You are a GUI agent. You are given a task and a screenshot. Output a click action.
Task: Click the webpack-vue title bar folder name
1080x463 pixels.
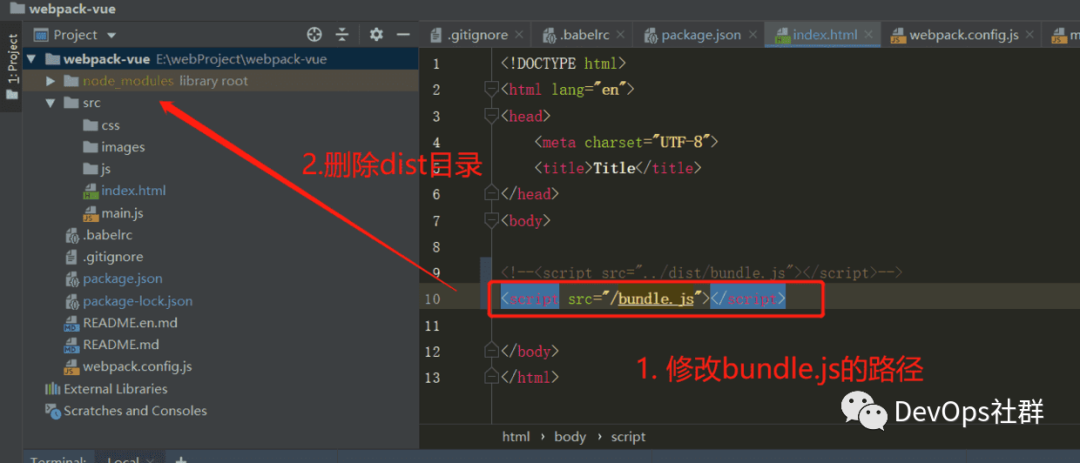coord(72,9)
